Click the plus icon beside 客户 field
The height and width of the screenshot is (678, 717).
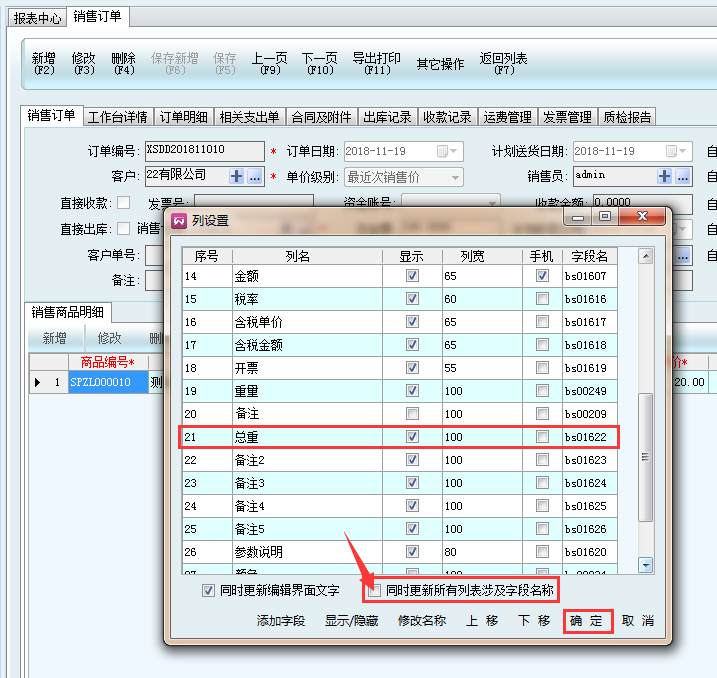pyautogui.click(x=237, y=176)
